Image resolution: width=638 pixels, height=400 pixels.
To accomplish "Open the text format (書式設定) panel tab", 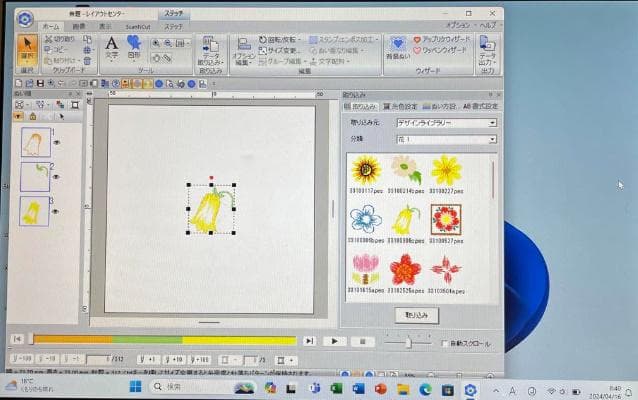I will pyautogui.click(x=480, y=106).
